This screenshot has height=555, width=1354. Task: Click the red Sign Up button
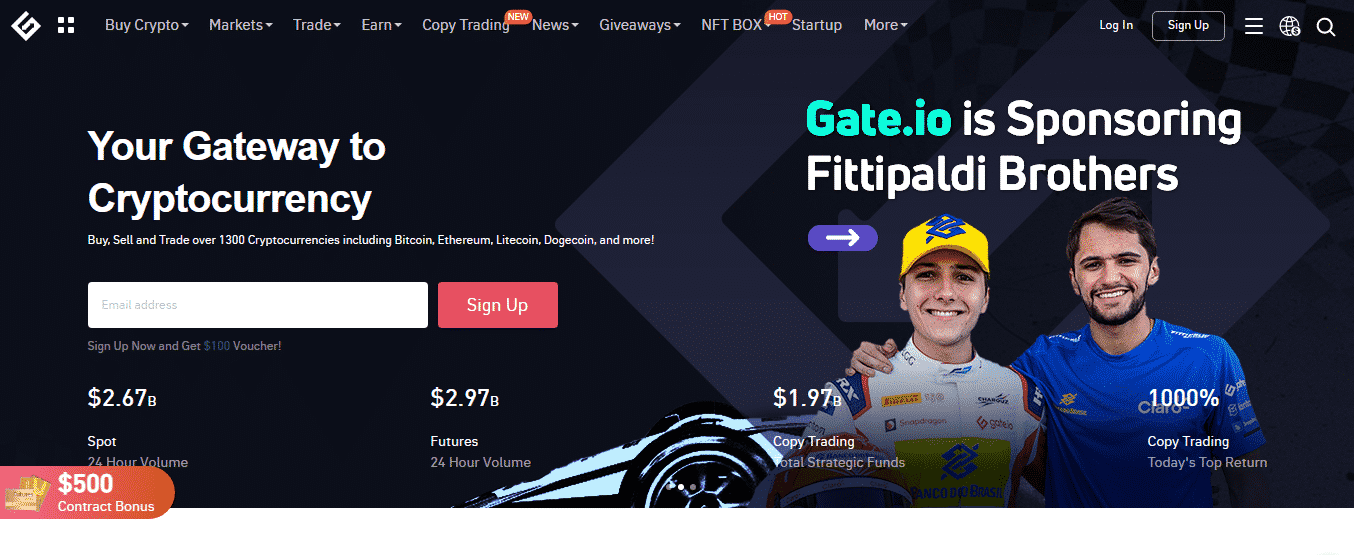click(498, 305)
